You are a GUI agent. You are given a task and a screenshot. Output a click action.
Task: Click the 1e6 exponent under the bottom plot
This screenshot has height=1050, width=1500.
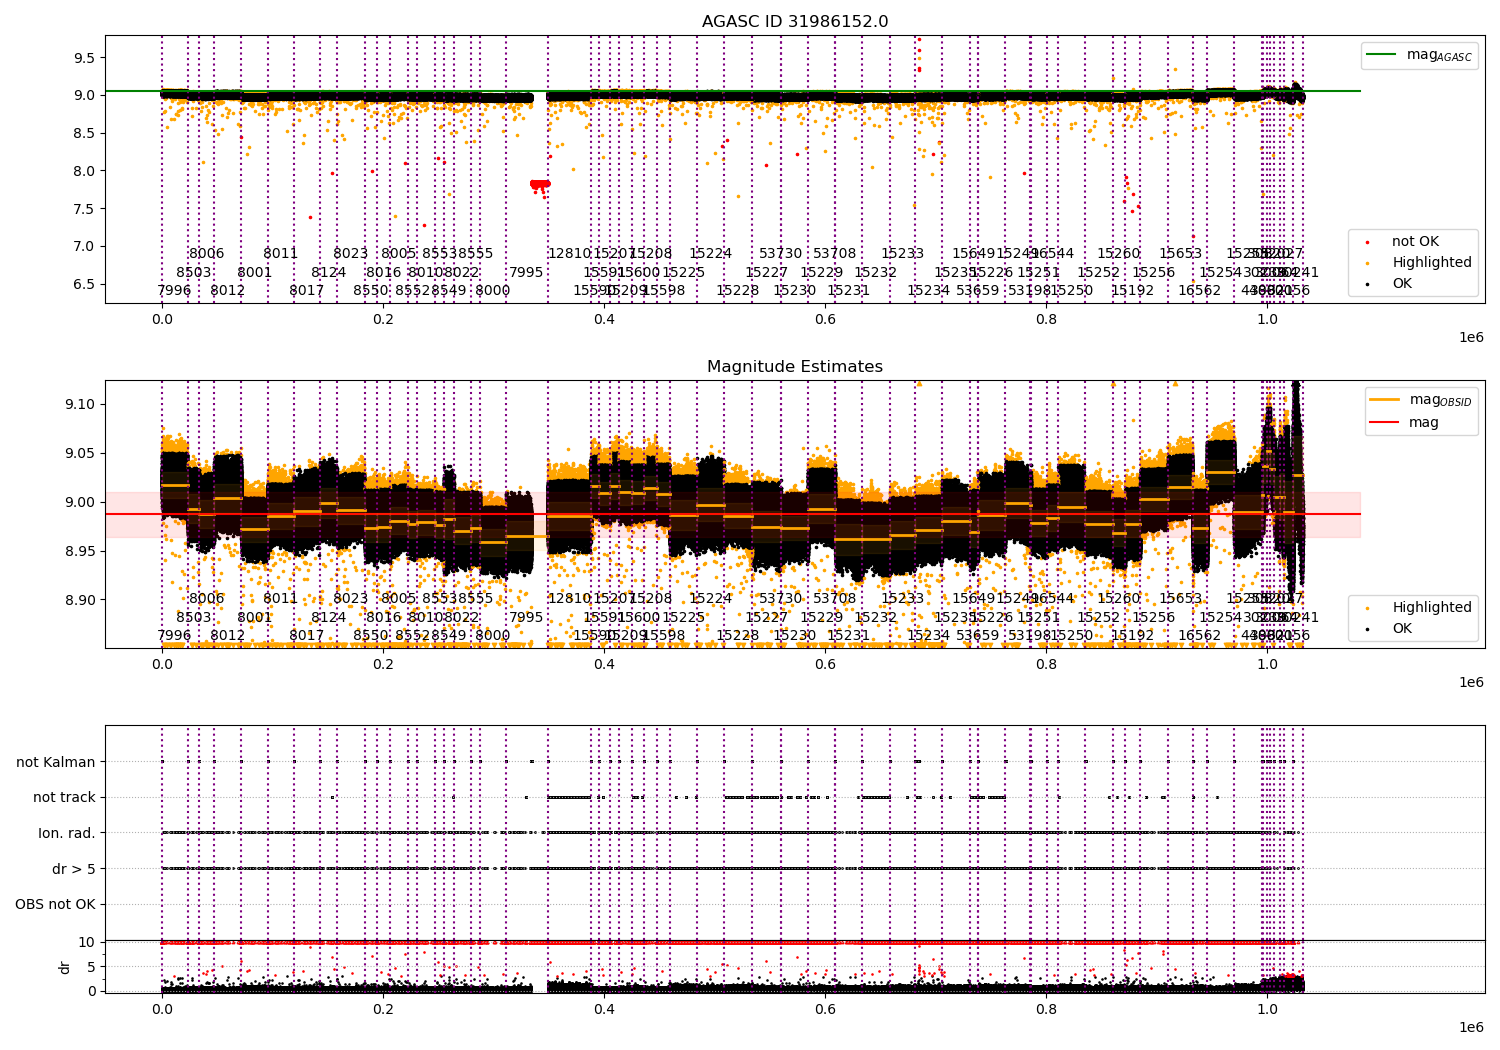pos(1471,1028)
